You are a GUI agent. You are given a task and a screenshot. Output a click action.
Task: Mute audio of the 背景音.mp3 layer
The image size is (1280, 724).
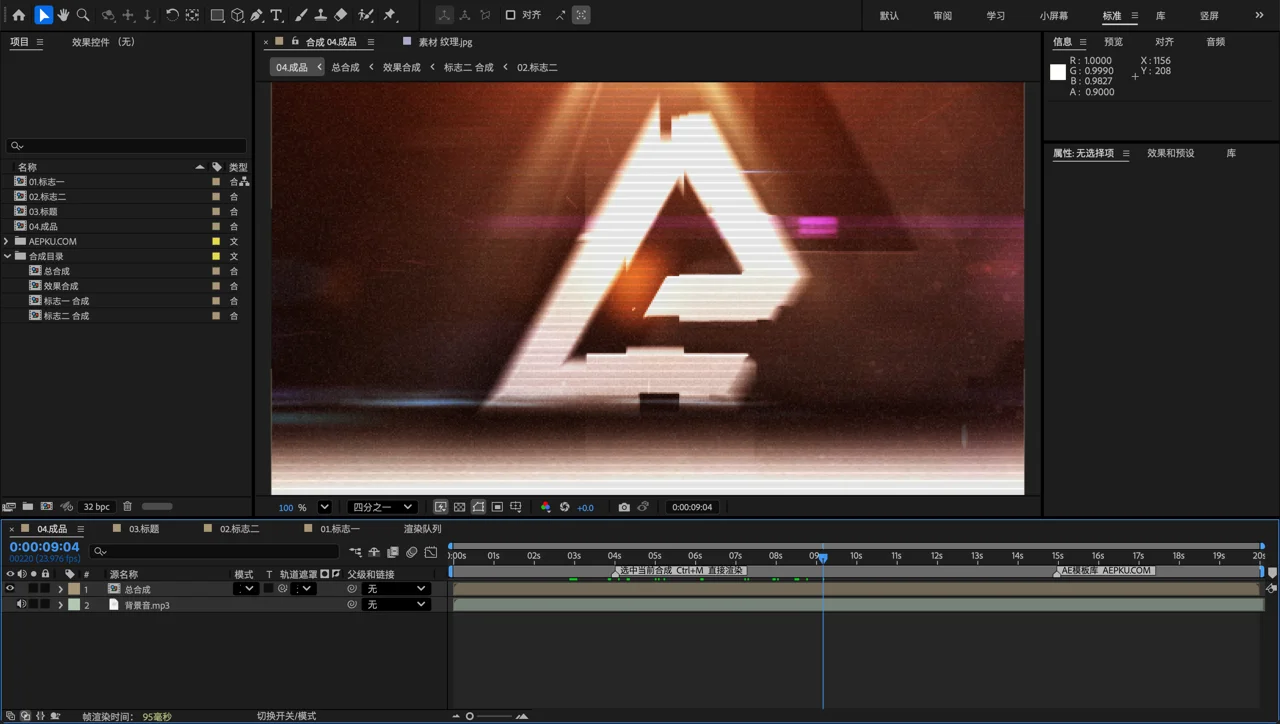pos(21,605)
